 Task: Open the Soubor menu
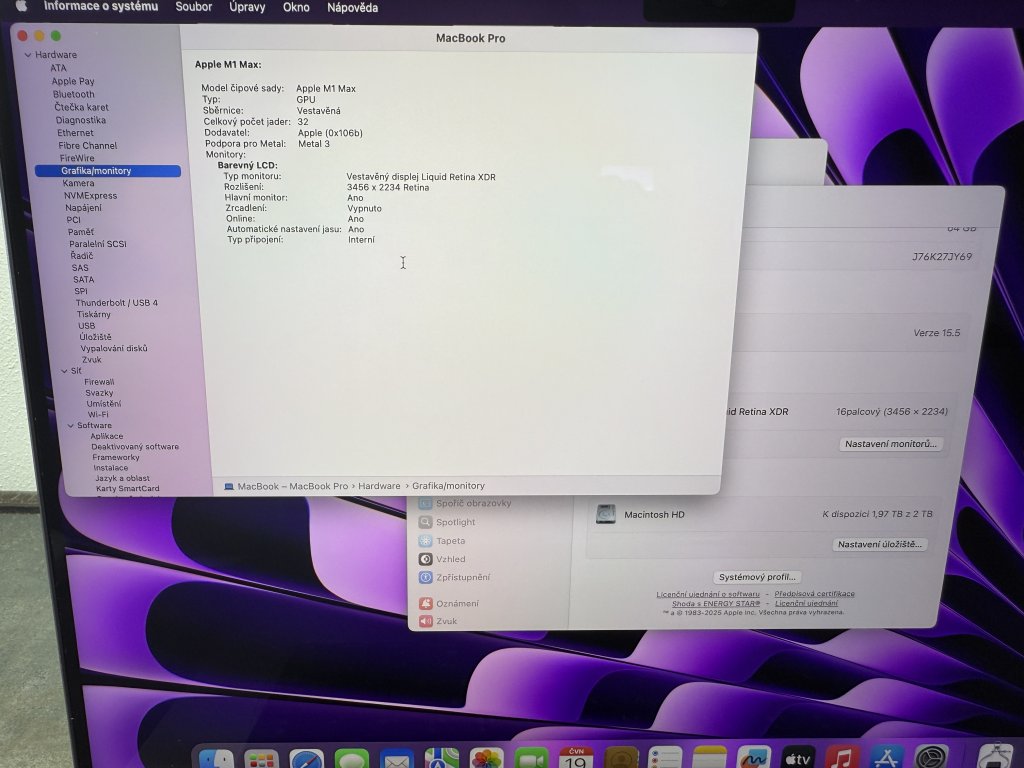click(x=193, y=7)
